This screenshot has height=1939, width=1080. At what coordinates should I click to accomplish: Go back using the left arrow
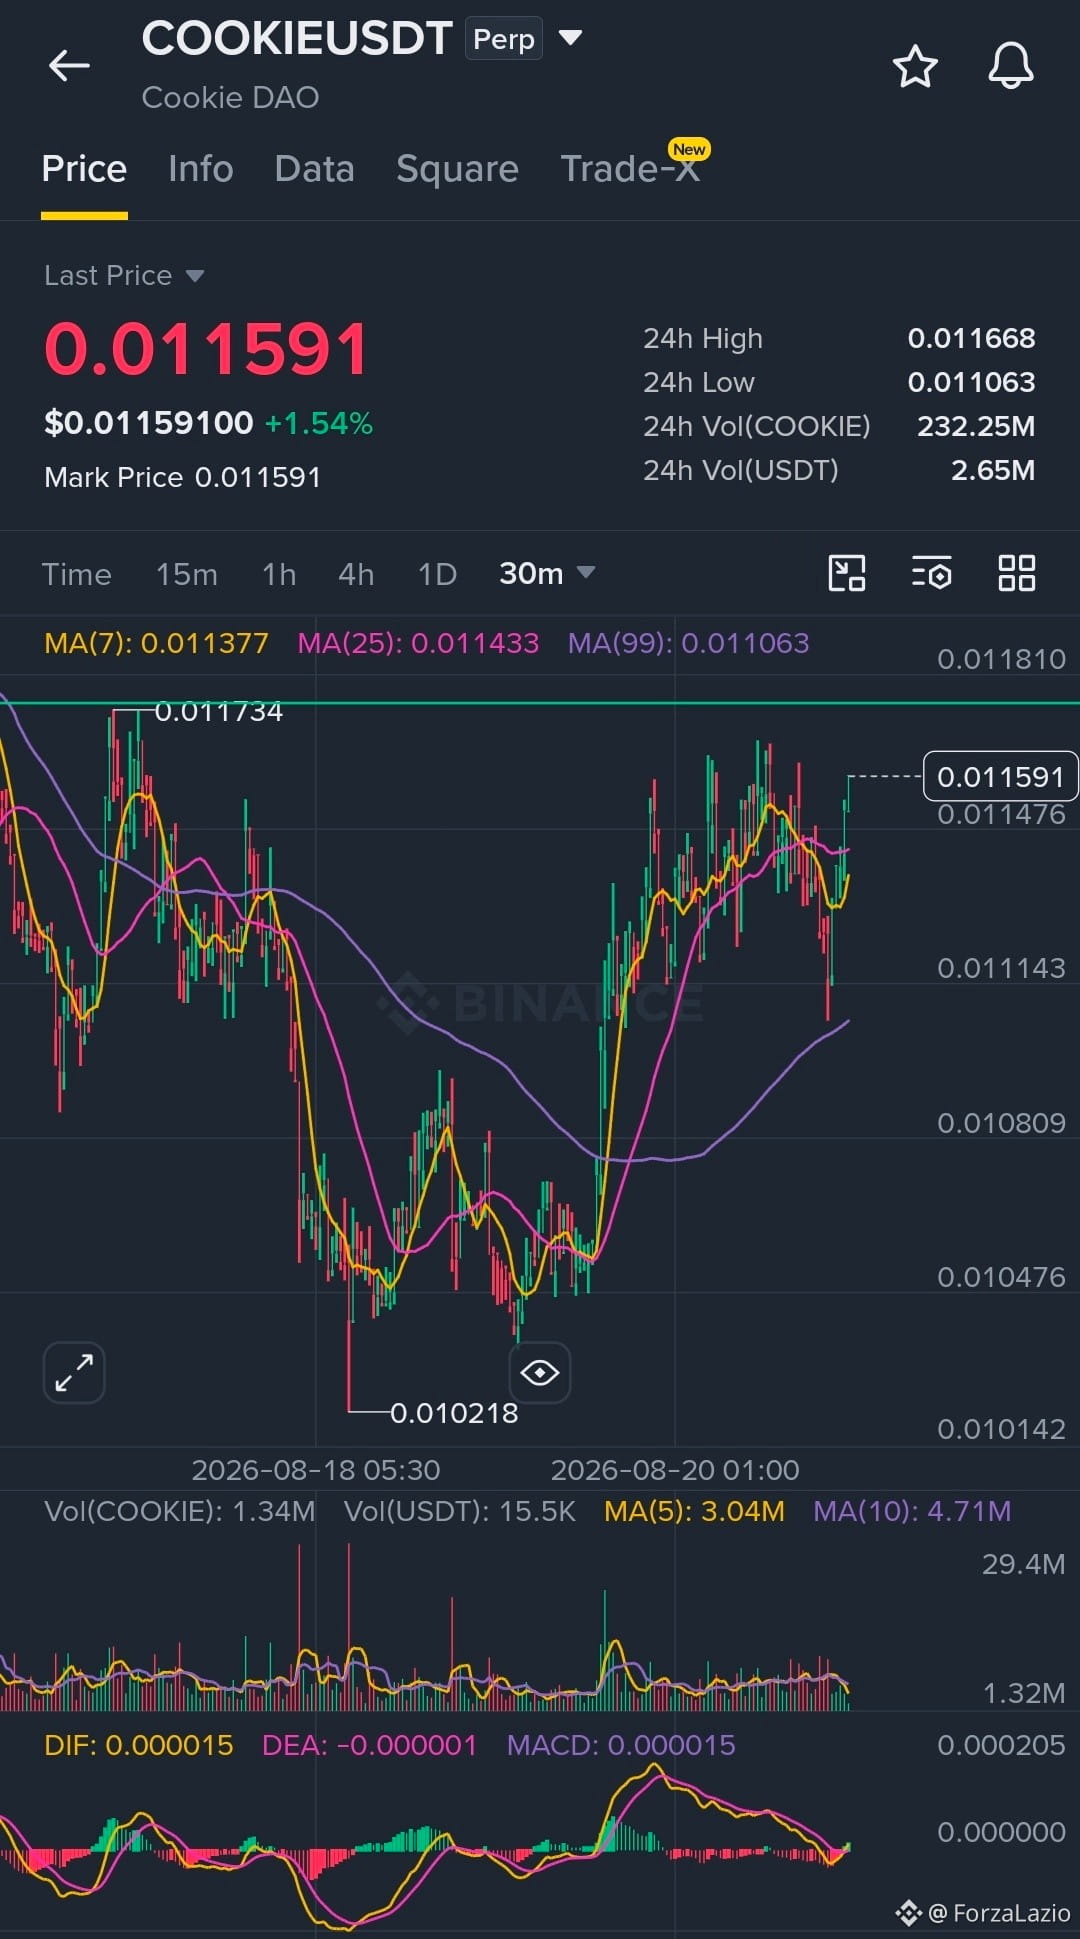pos(69,66)
